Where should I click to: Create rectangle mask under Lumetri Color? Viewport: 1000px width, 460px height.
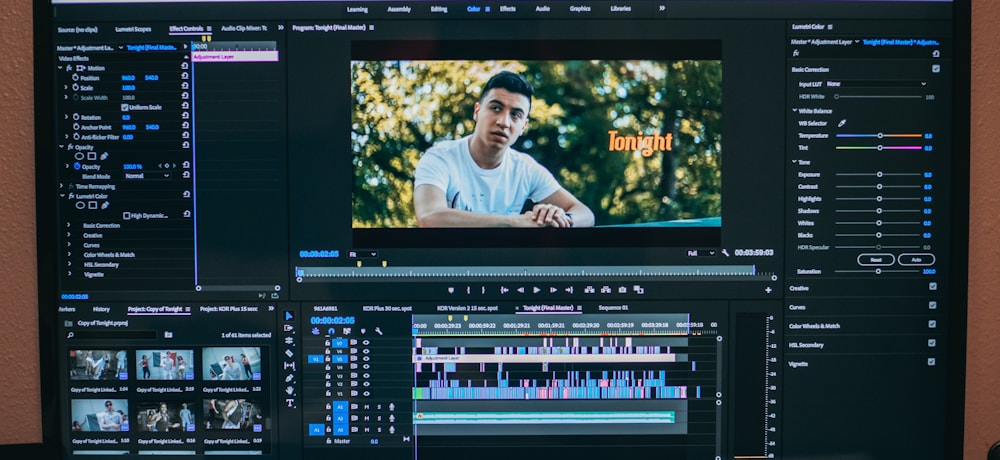tap(92, 205)
